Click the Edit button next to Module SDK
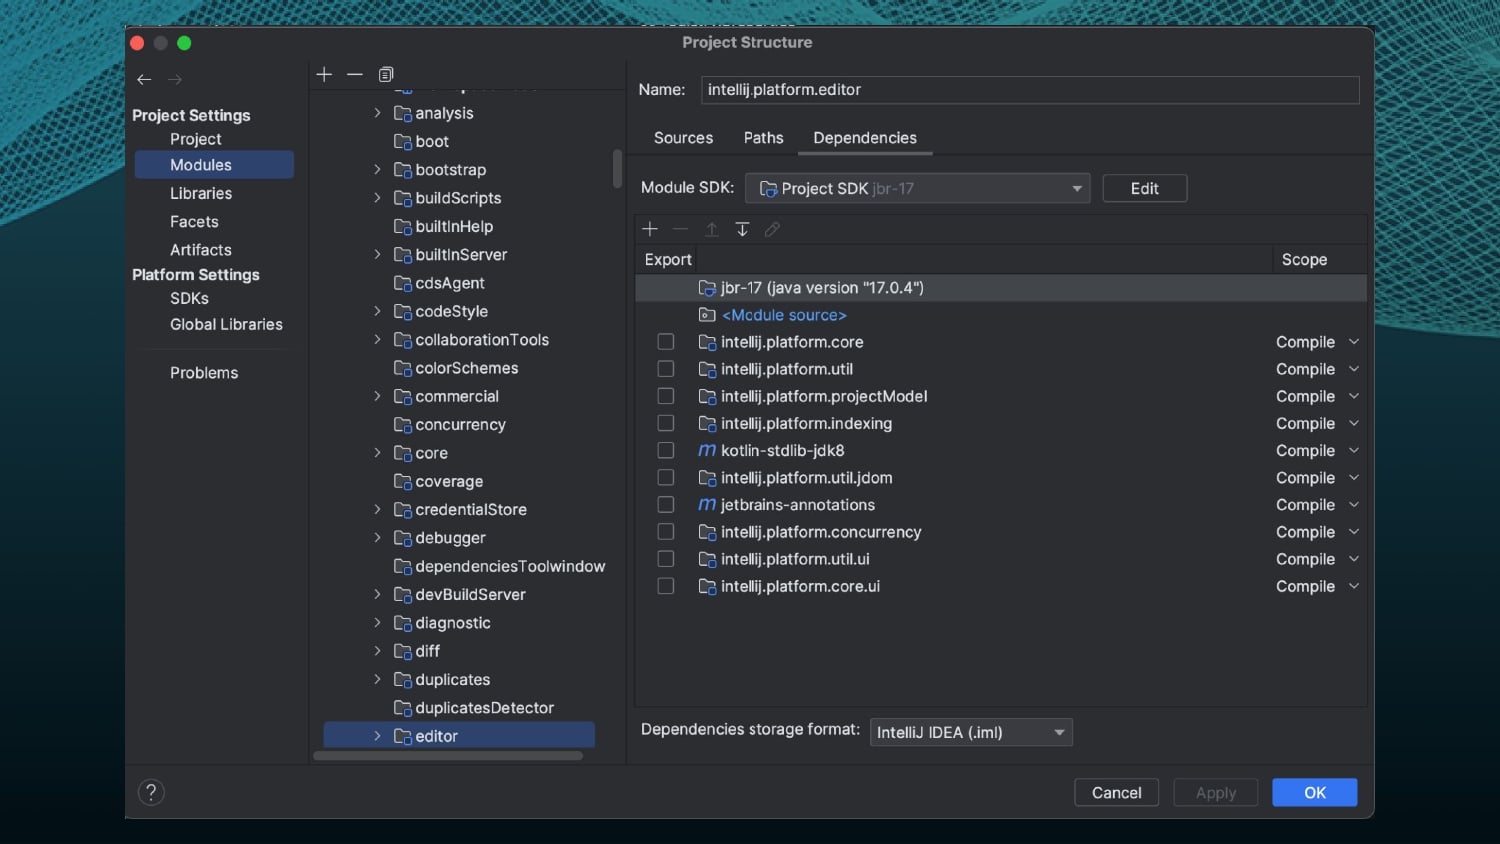This screenshot has height=844, width=1500. coord(1144,188)
